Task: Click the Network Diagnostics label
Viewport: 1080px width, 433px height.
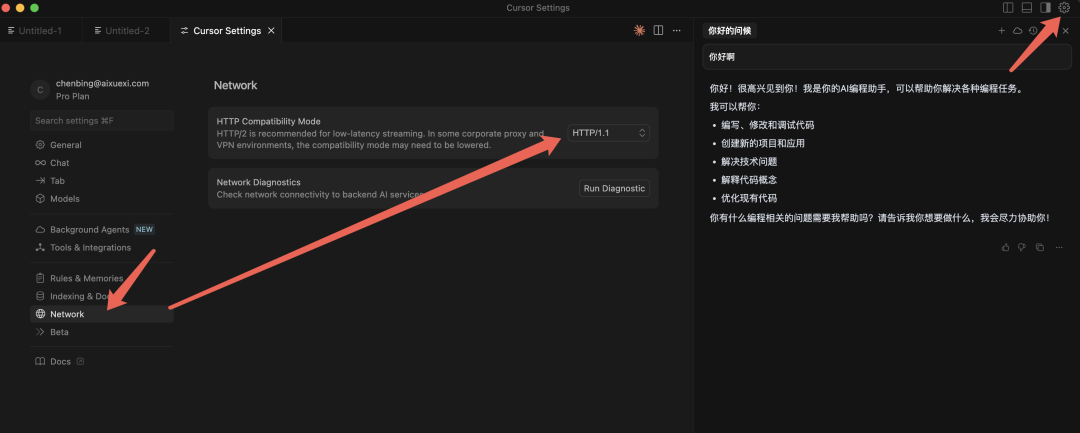Action: pyautogui.click(x=258, y=182)
